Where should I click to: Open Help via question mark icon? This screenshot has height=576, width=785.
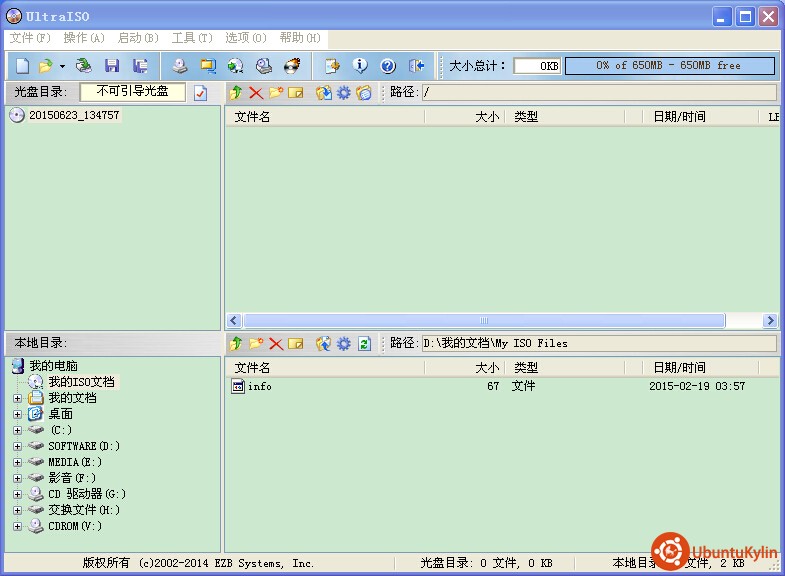388,66
